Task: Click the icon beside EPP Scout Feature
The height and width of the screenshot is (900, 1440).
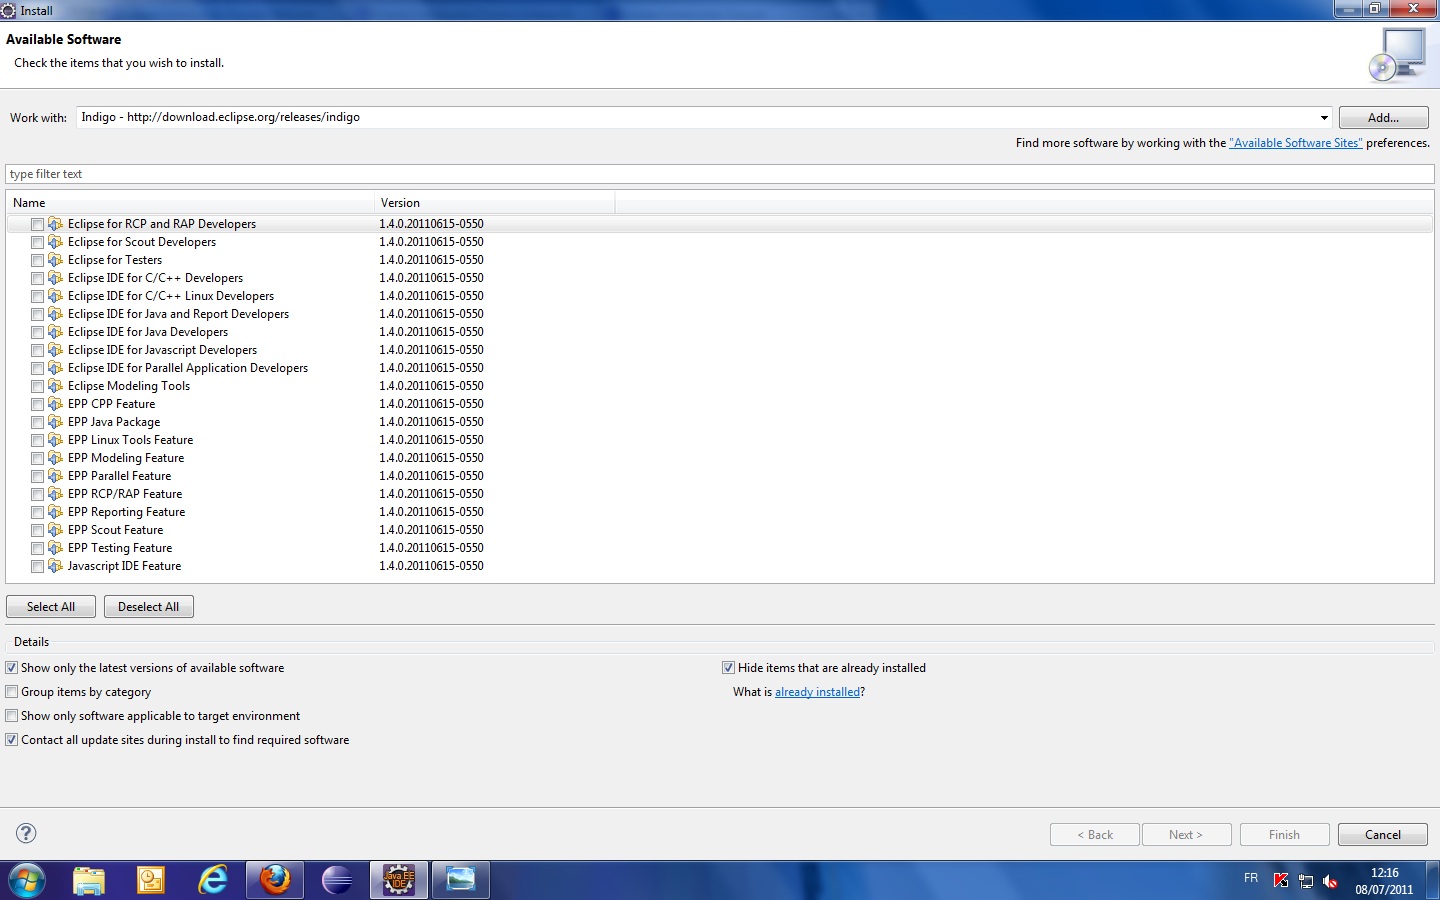Action: click(x=56, y=530)
